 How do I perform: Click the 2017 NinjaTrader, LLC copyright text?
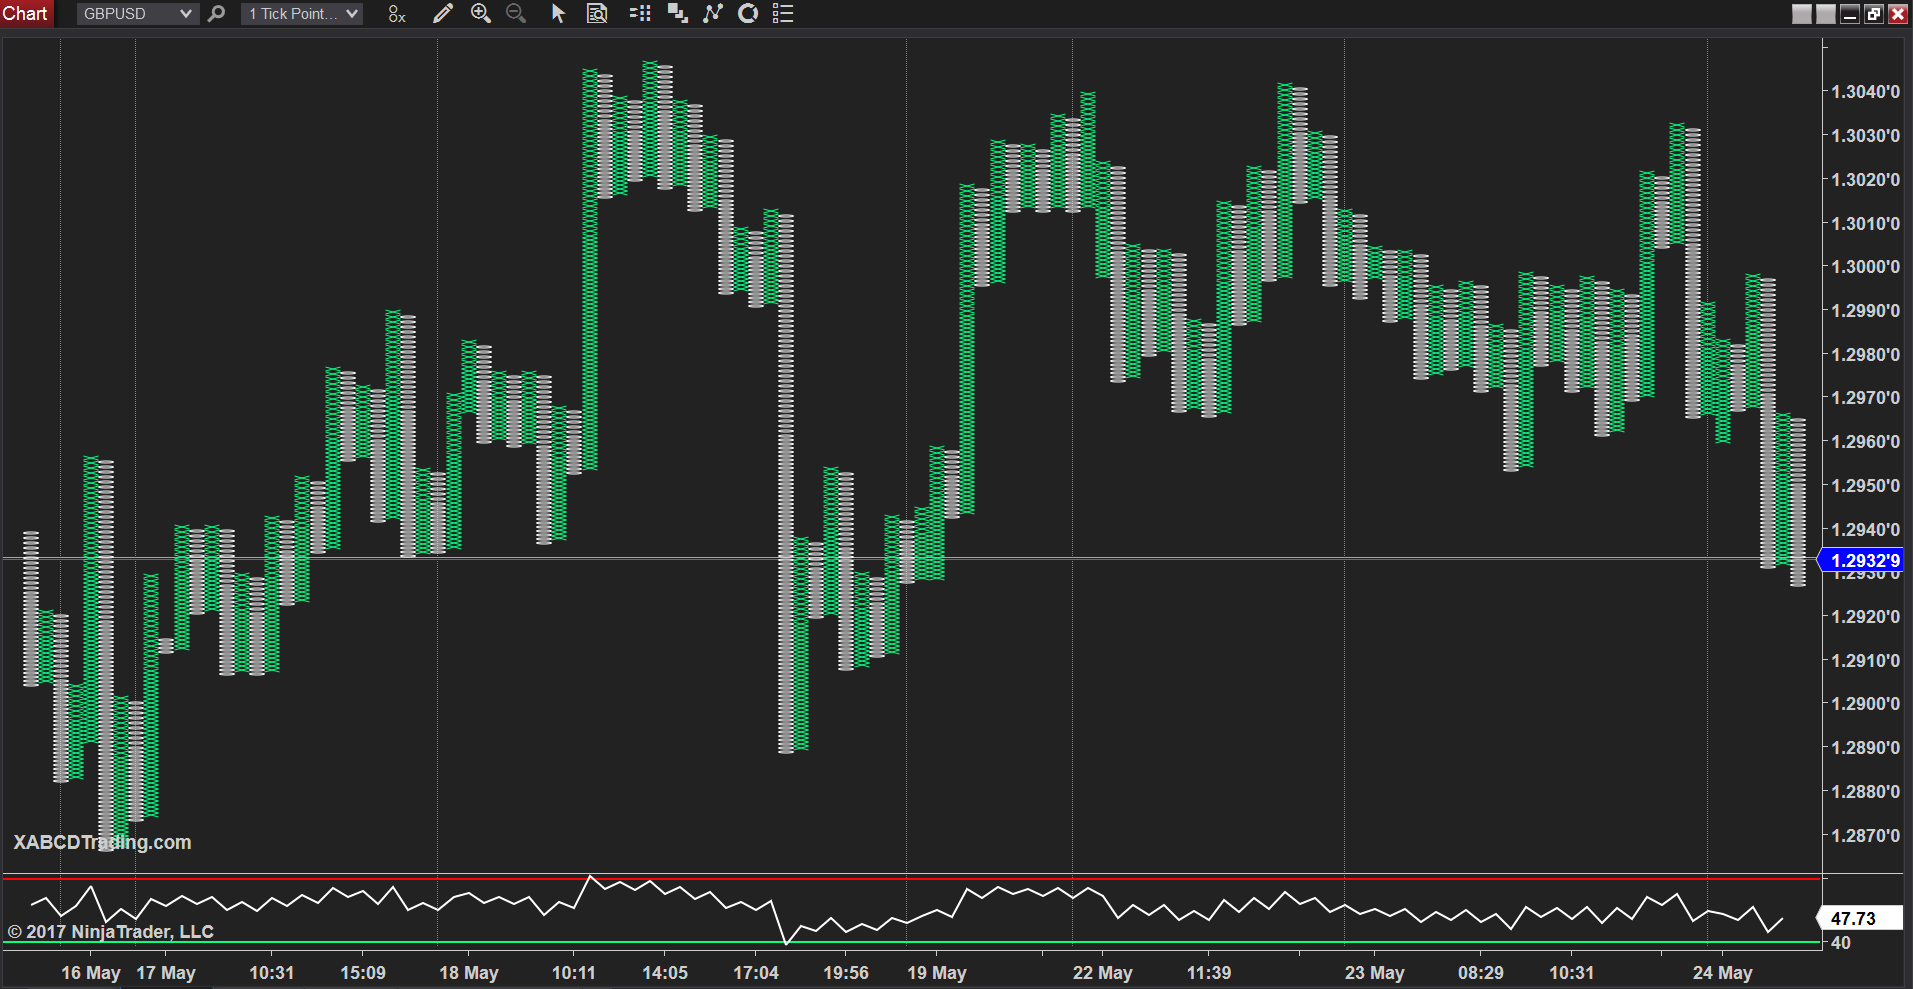click(111, 932)
